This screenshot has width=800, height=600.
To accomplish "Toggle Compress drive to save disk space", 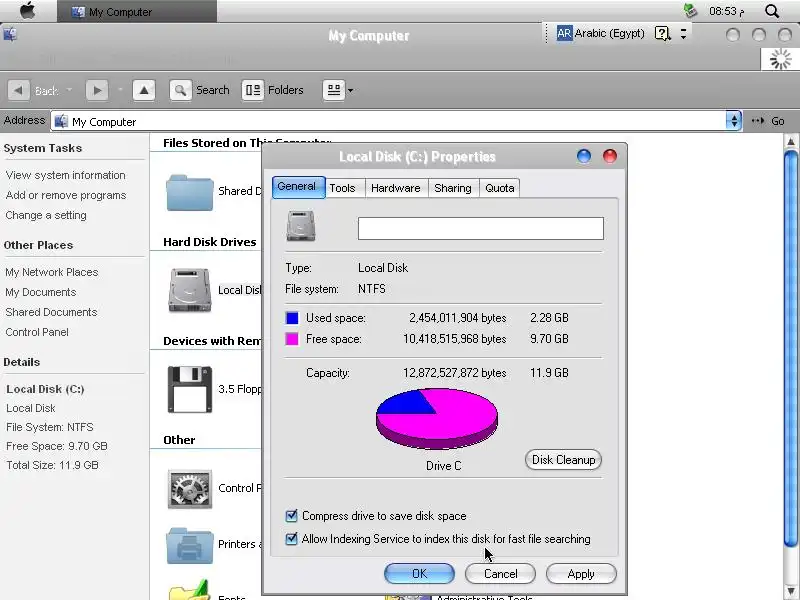I will [291, 515].
